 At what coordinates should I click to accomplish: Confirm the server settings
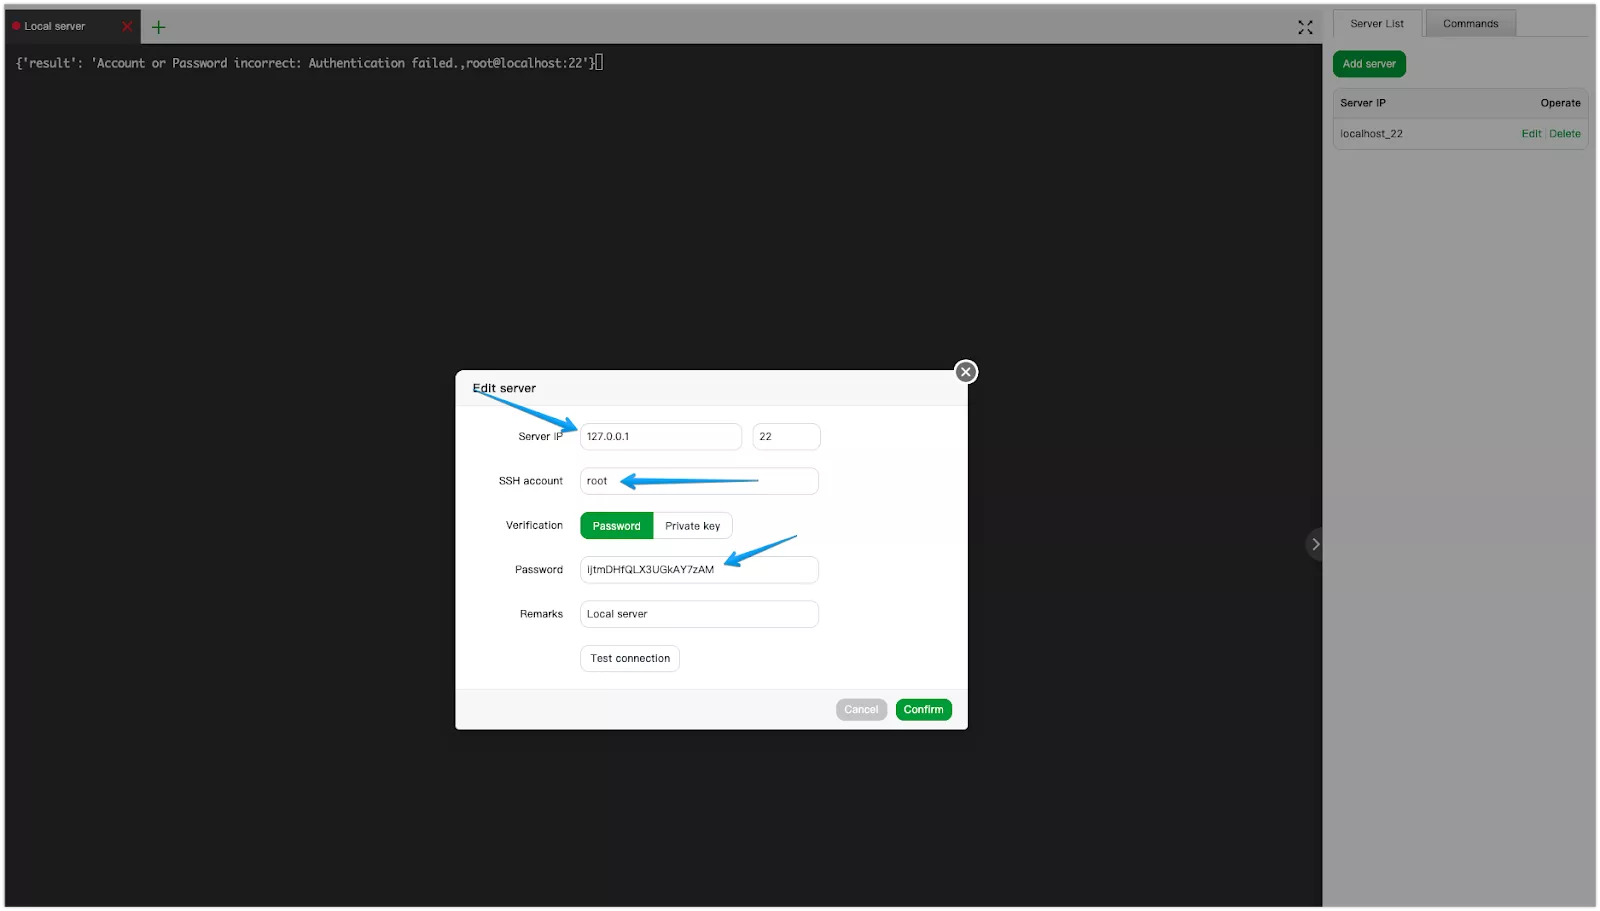point(922,709)
